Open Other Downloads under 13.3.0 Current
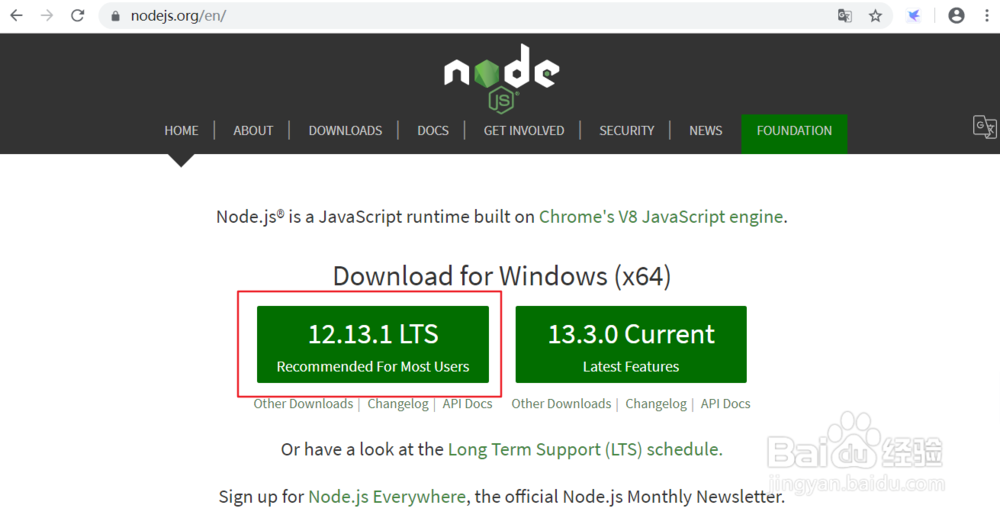This screenshot has height=518, width=1000. pos(561,404)
